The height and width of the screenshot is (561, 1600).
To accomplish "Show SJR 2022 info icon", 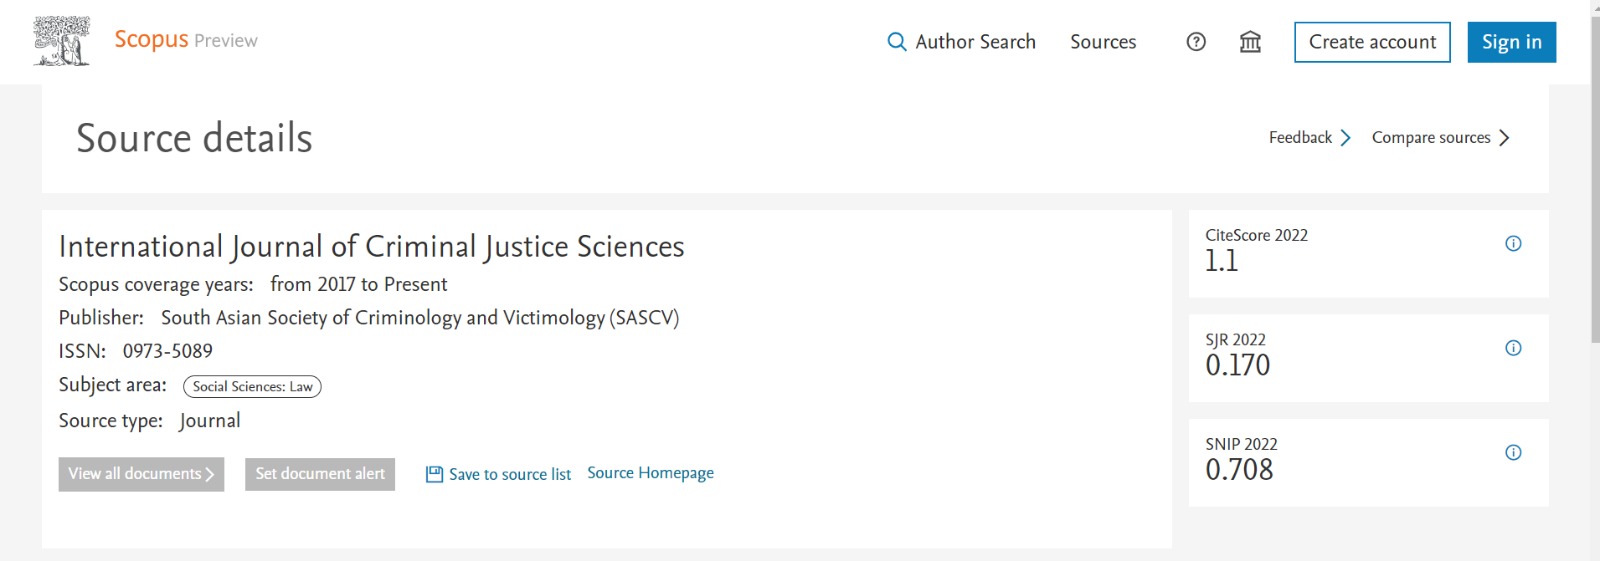I will (x=1513, y=348).
